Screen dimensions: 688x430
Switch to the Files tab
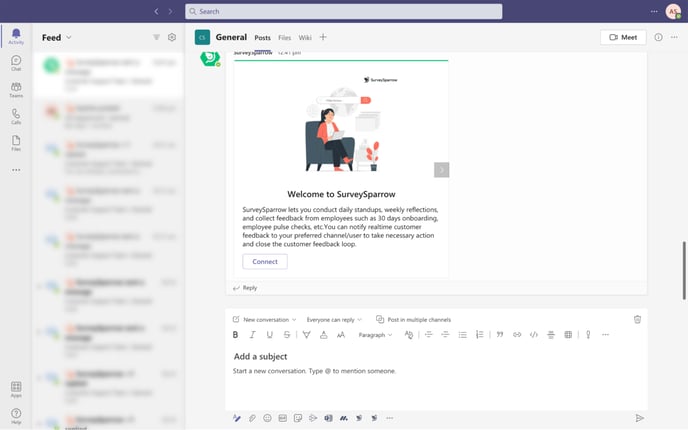tap(284, 38)
